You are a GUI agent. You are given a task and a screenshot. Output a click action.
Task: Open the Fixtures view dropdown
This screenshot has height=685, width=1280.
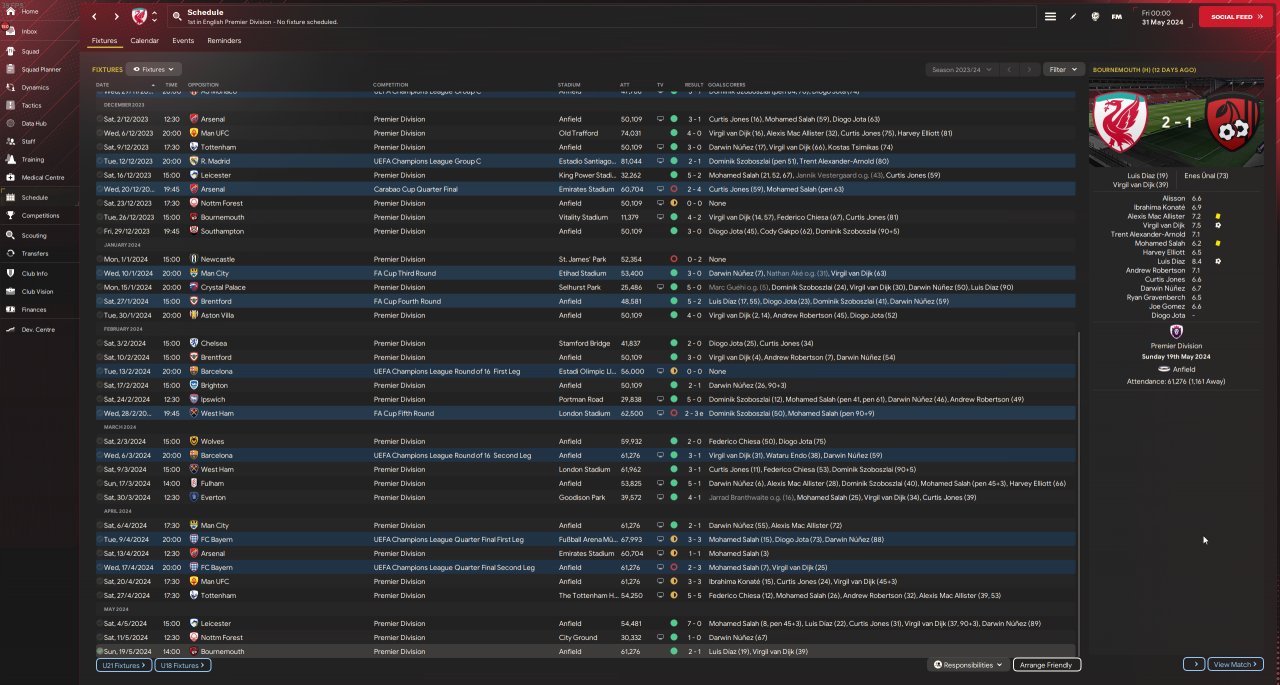pos(155,69)
